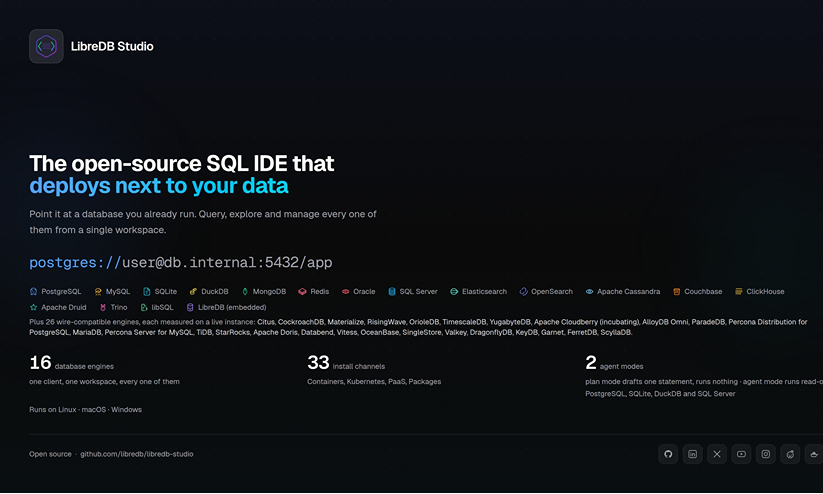Click the 'deploys next to your data' headline
The image size is (823, 494).
click(159, 186)
